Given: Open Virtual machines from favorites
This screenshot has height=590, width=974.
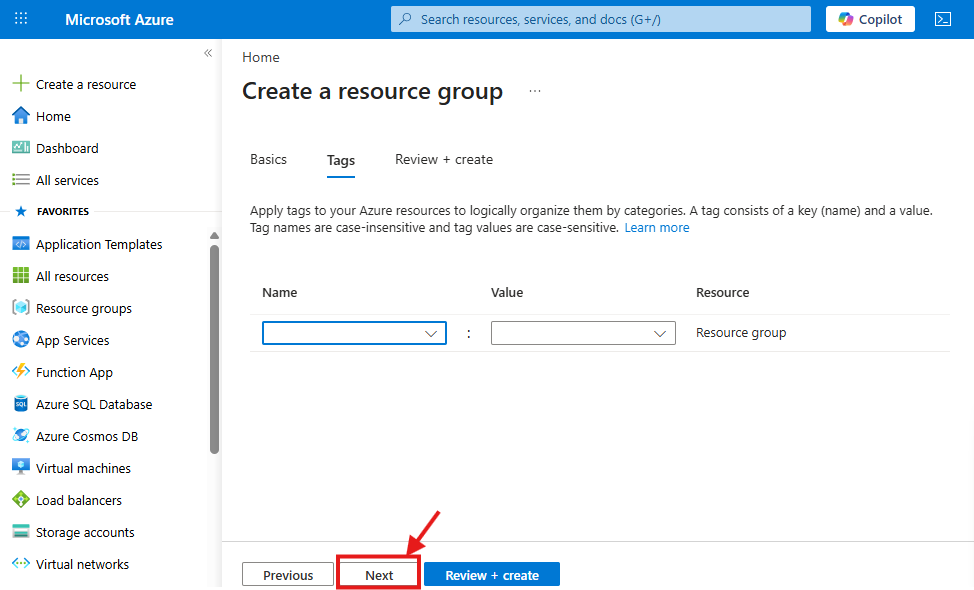Looking at the screenshot, I should tap(83, 468).
